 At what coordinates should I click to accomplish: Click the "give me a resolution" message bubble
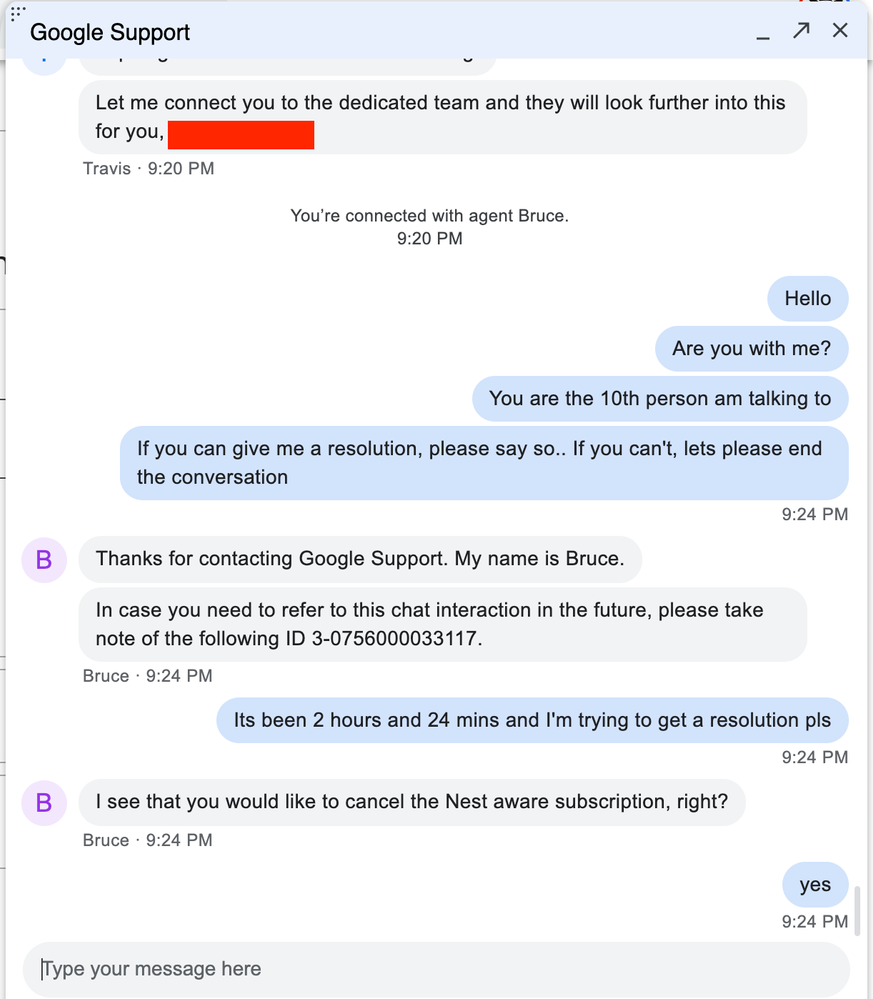[484, 463]
